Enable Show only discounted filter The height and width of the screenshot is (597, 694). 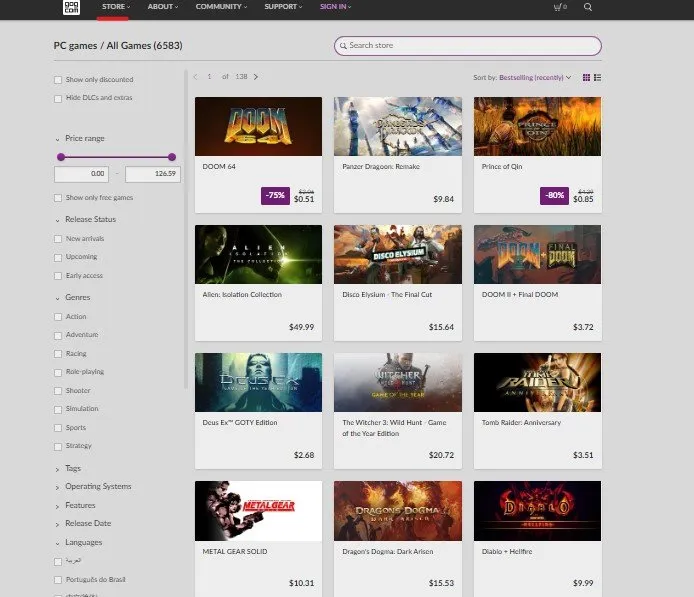pos(58,80)
